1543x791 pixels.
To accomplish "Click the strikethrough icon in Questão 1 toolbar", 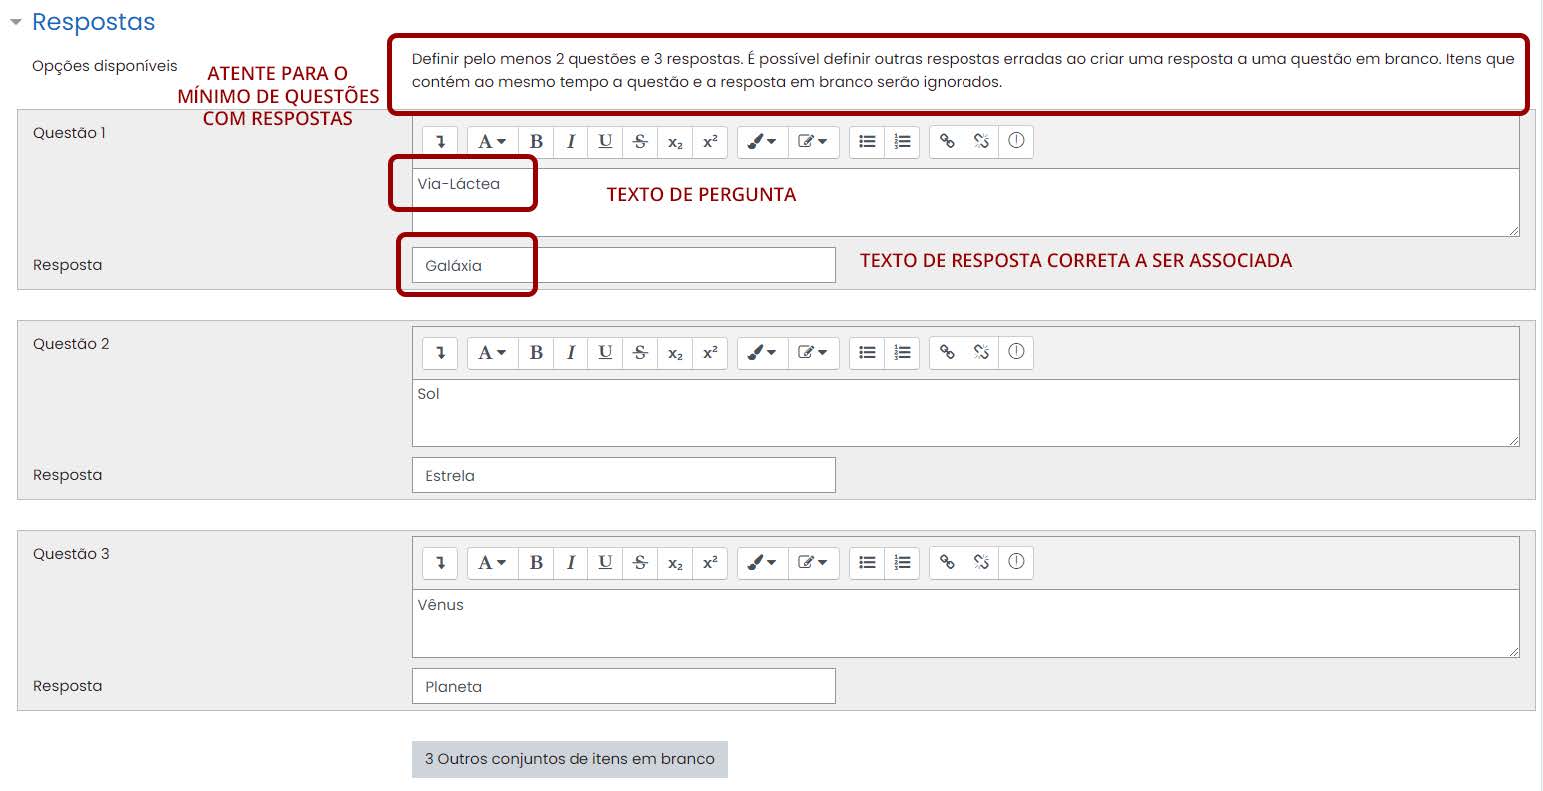I will tap(639, 141).
